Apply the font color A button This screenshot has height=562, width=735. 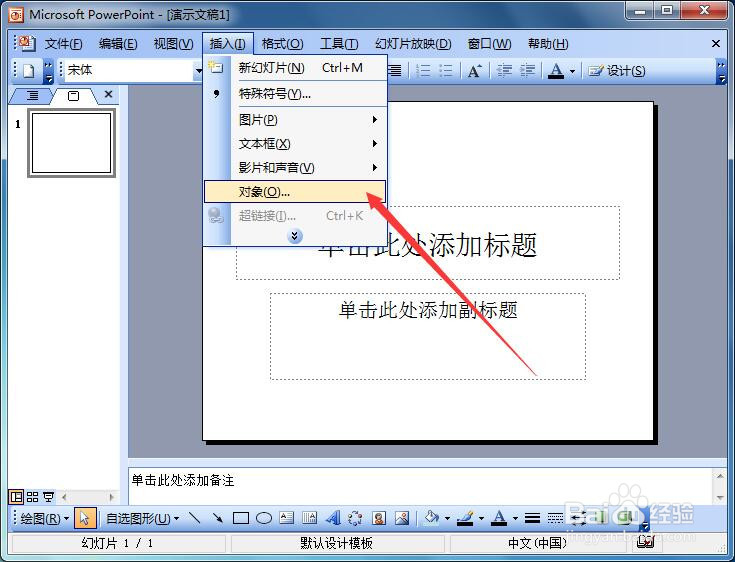point(556,71)
